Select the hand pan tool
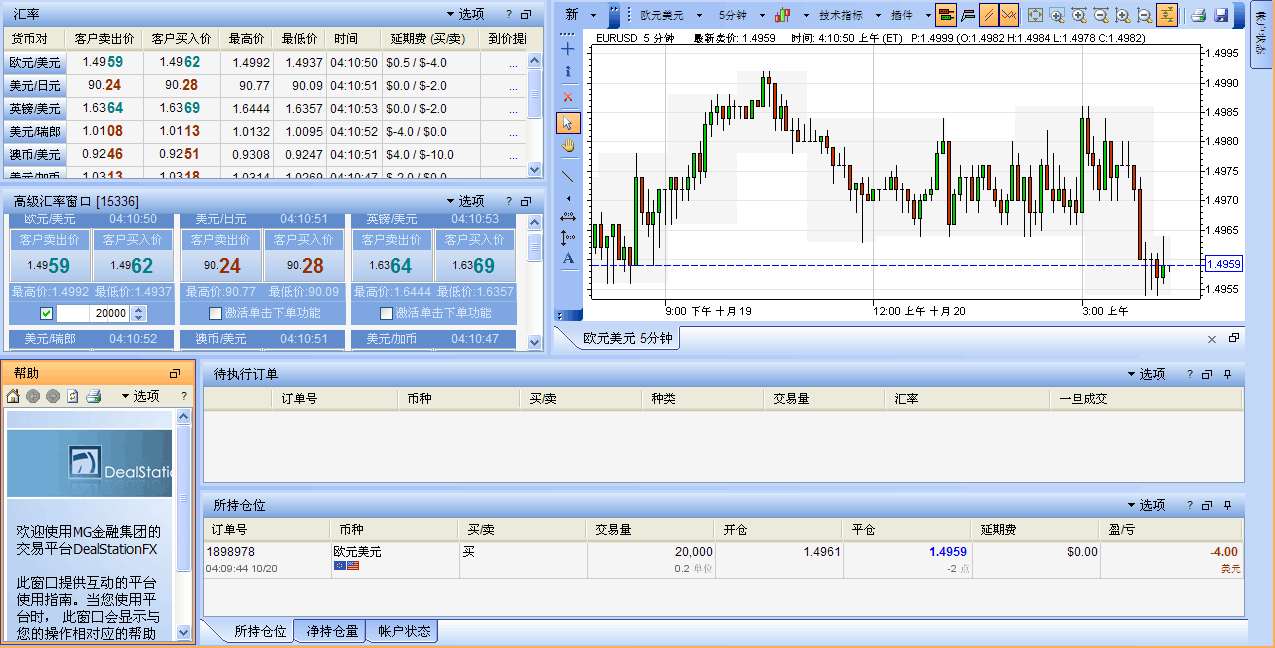This screenshot has height=648, width=1275. pos(568,146)
